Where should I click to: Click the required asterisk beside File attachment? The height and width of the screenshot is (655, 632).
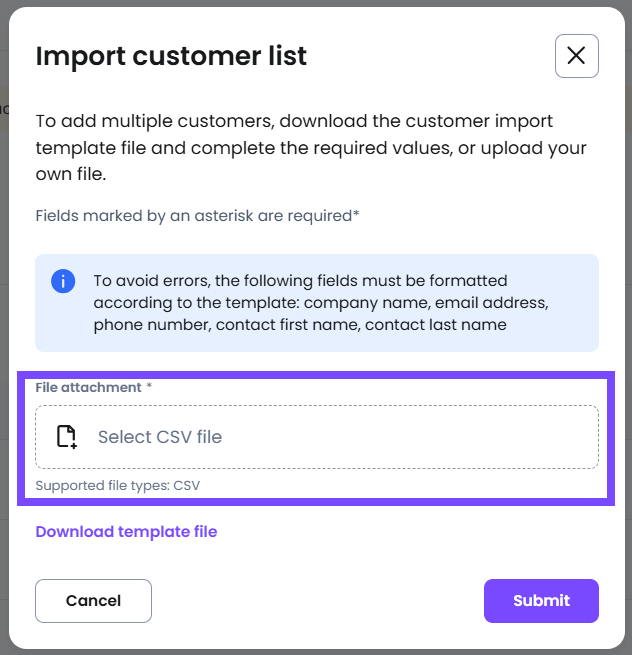tap(149, 386)
